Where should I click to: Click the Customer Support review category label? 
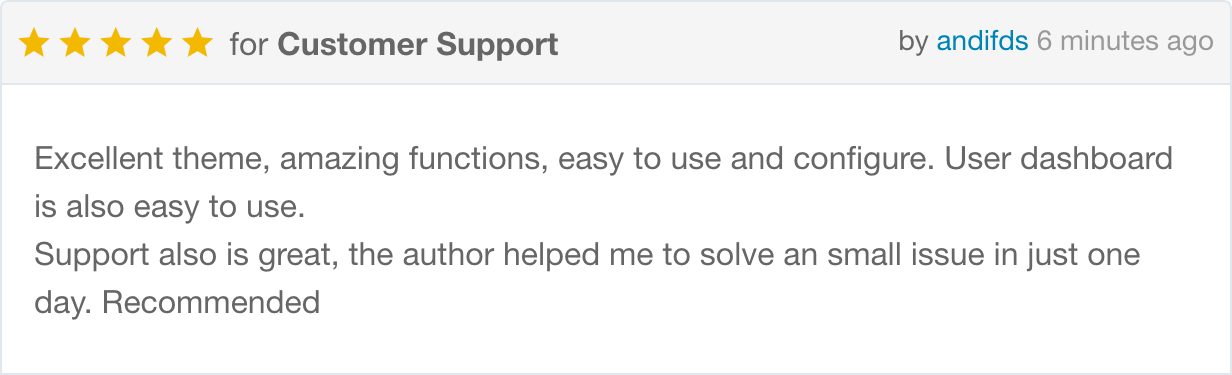click(418, 44)
